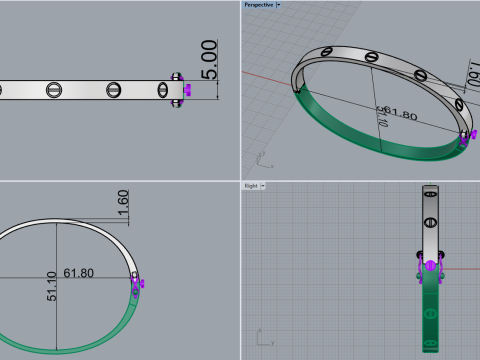The image size is (480, 360).
Task: Select the purple round screw in the Right viewport
Action: (430, 266)
